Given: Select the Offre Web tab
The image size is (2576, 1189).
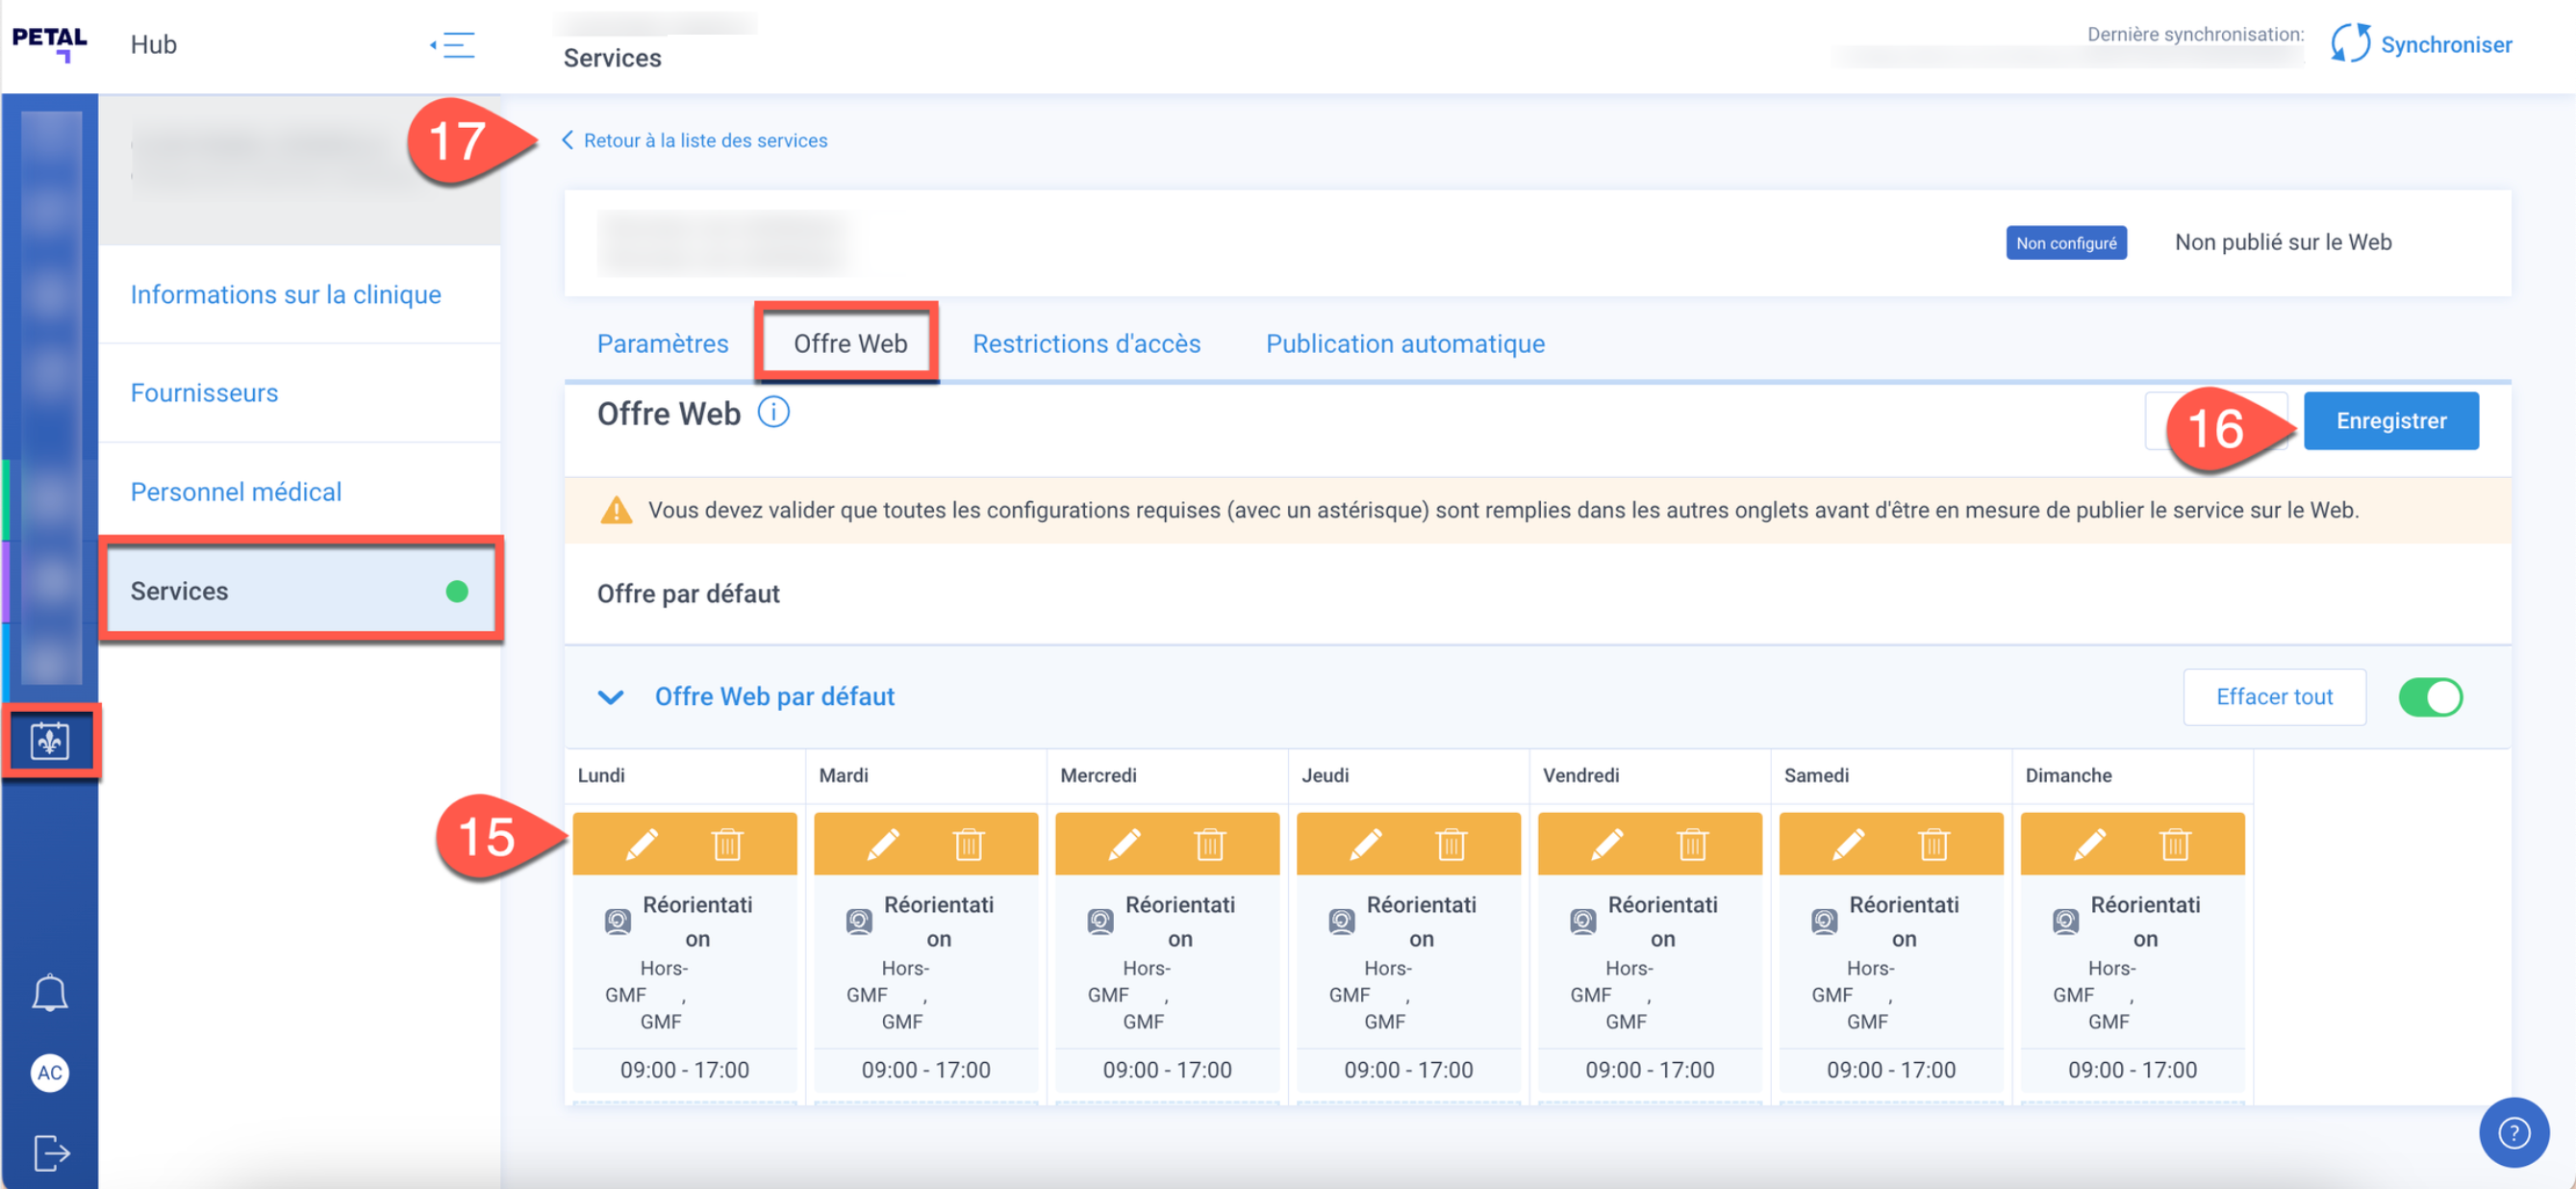Looking at the screenshot, I should tap(850, 343).
